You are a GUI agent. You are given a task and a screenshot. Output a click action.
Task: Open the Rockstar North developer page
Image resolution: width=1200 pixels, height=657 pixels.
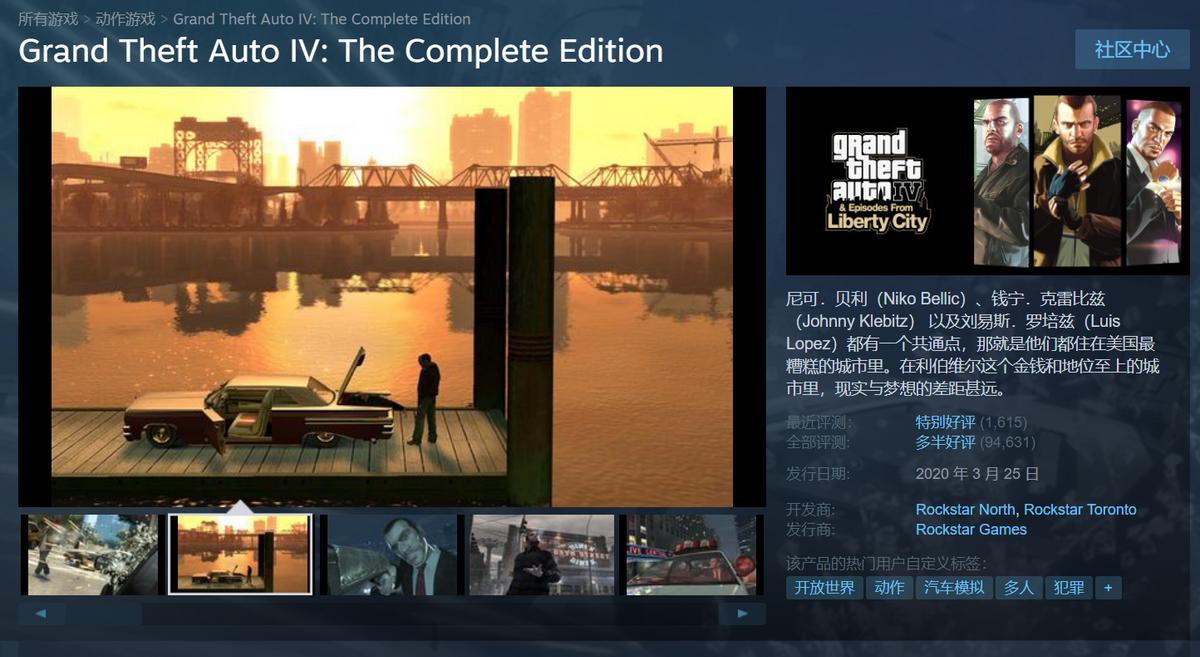click(965, 509)
